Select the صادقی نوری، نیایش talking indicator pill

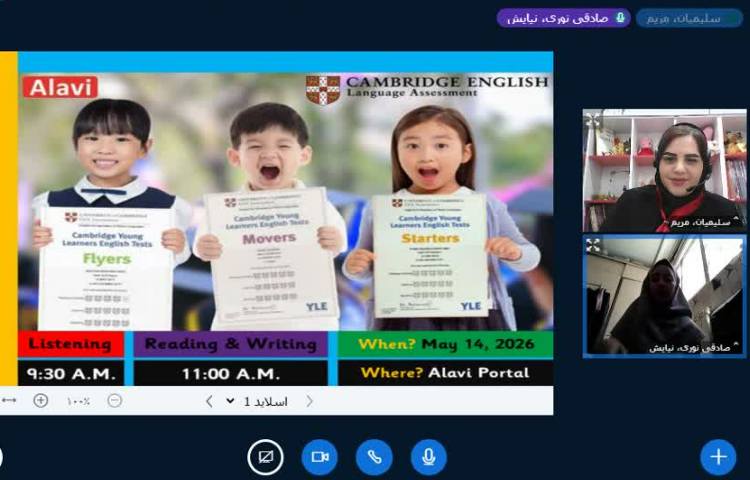[x=563, y=18]
